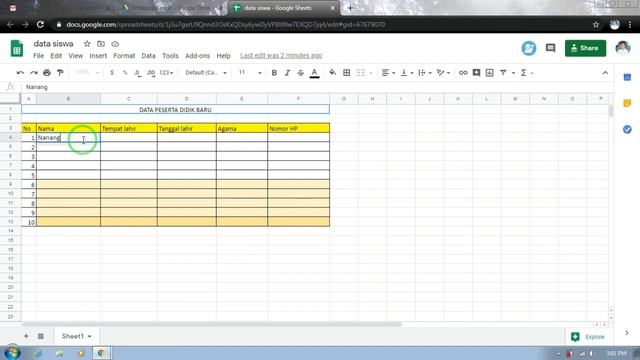Open the Edit menu
This screenshot has height=360, width=640.
pos(56,56)
